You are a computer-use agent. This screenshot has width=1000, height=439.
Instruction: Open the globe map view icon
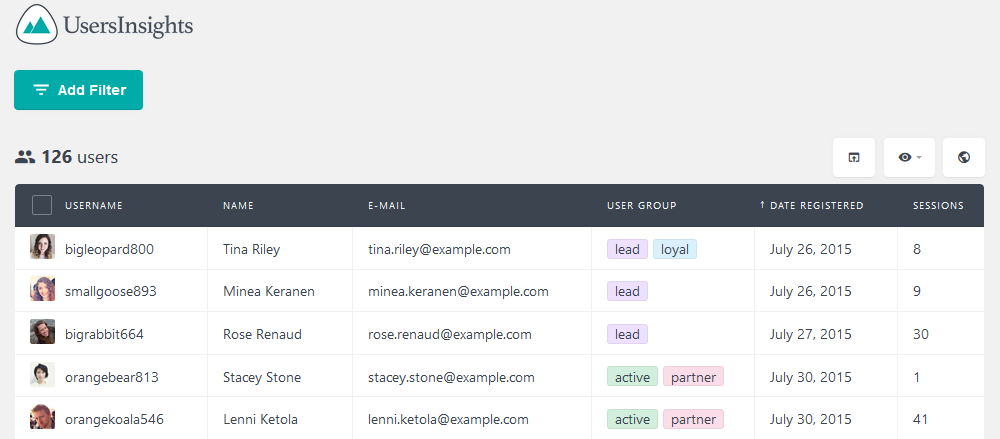(964, 158)
